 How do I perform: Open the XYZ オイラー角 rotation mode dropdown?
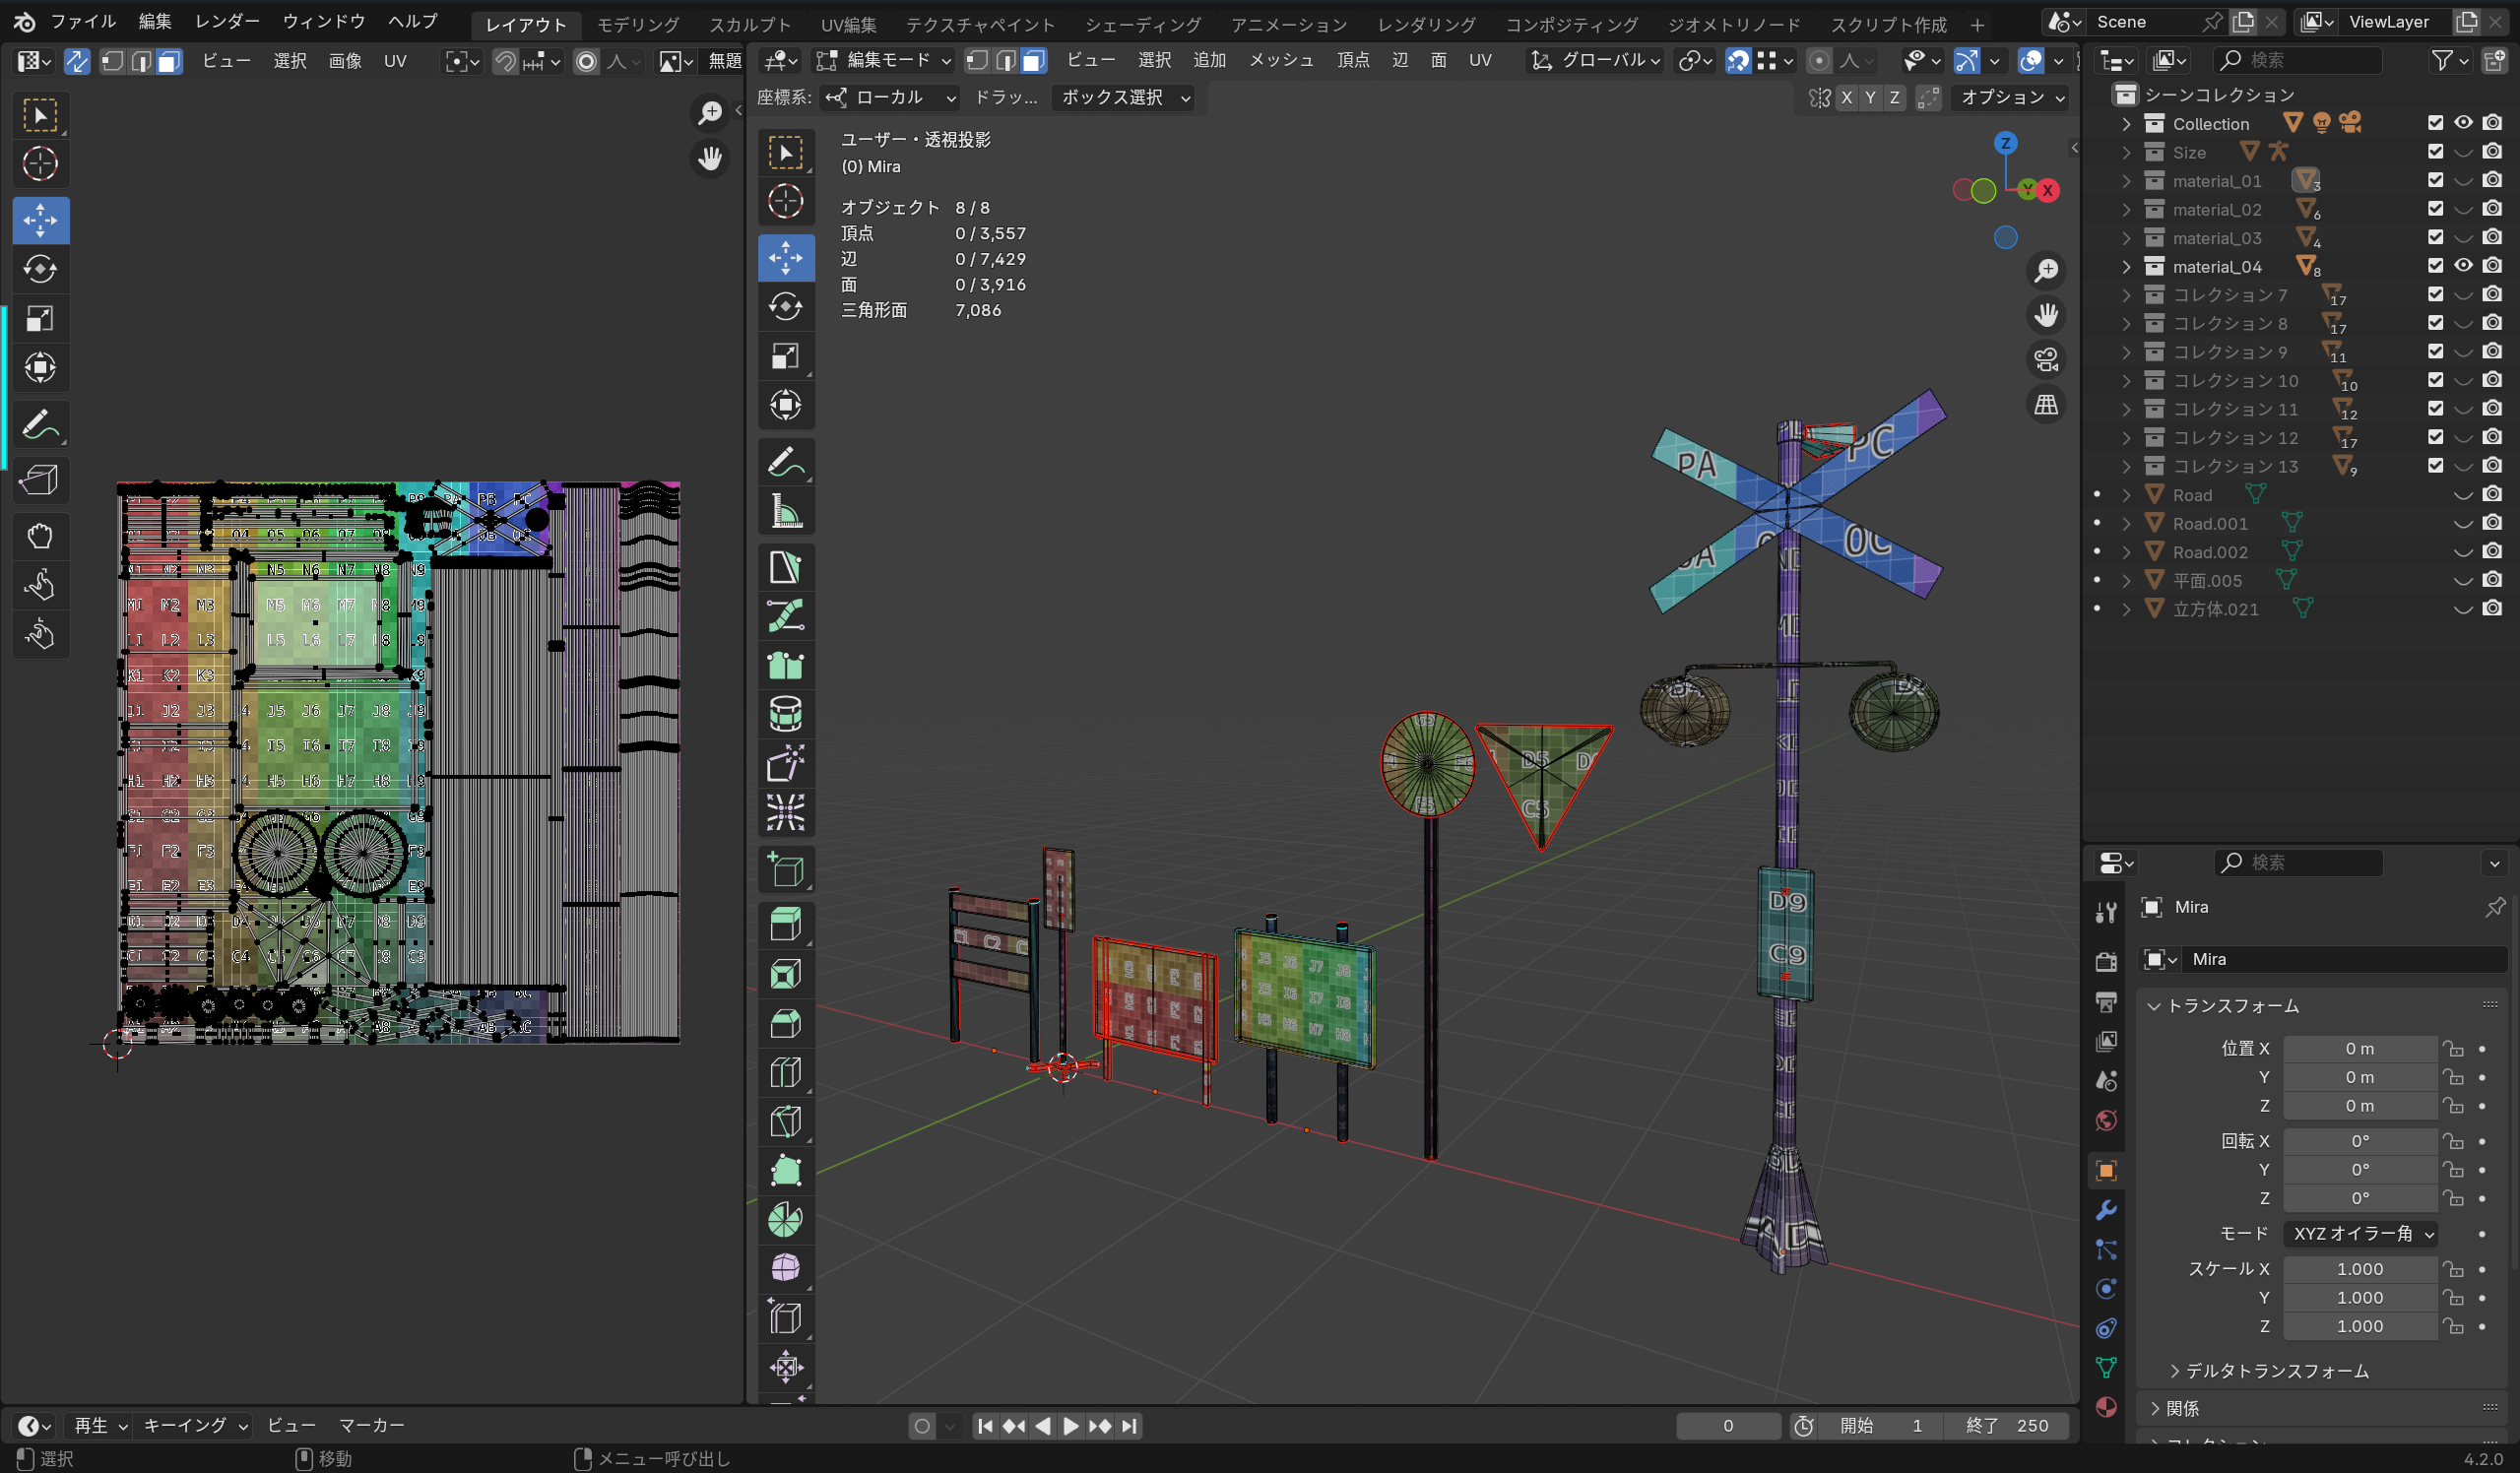pos(2360,1234)
